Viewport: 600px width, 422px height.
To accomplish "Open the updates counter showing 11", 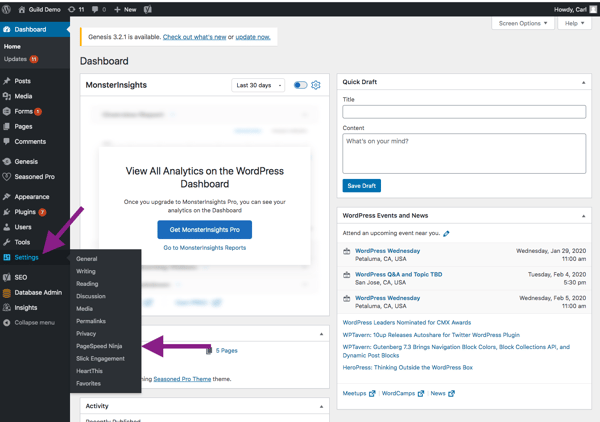I will (76, 10).
